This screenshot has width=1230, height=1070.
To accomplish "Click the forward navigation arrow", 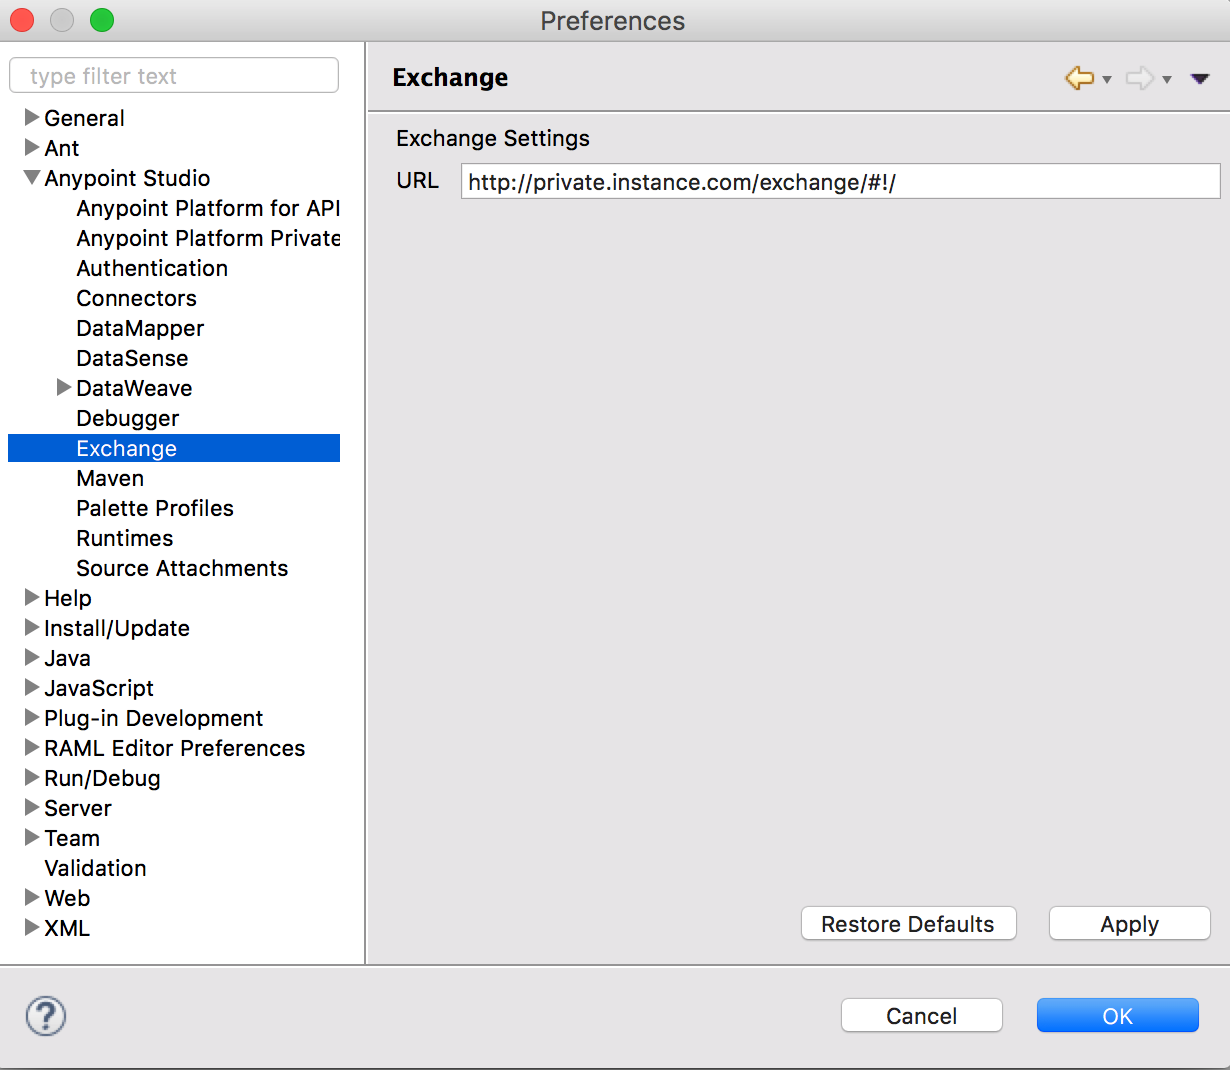I will coord(1140,77).
